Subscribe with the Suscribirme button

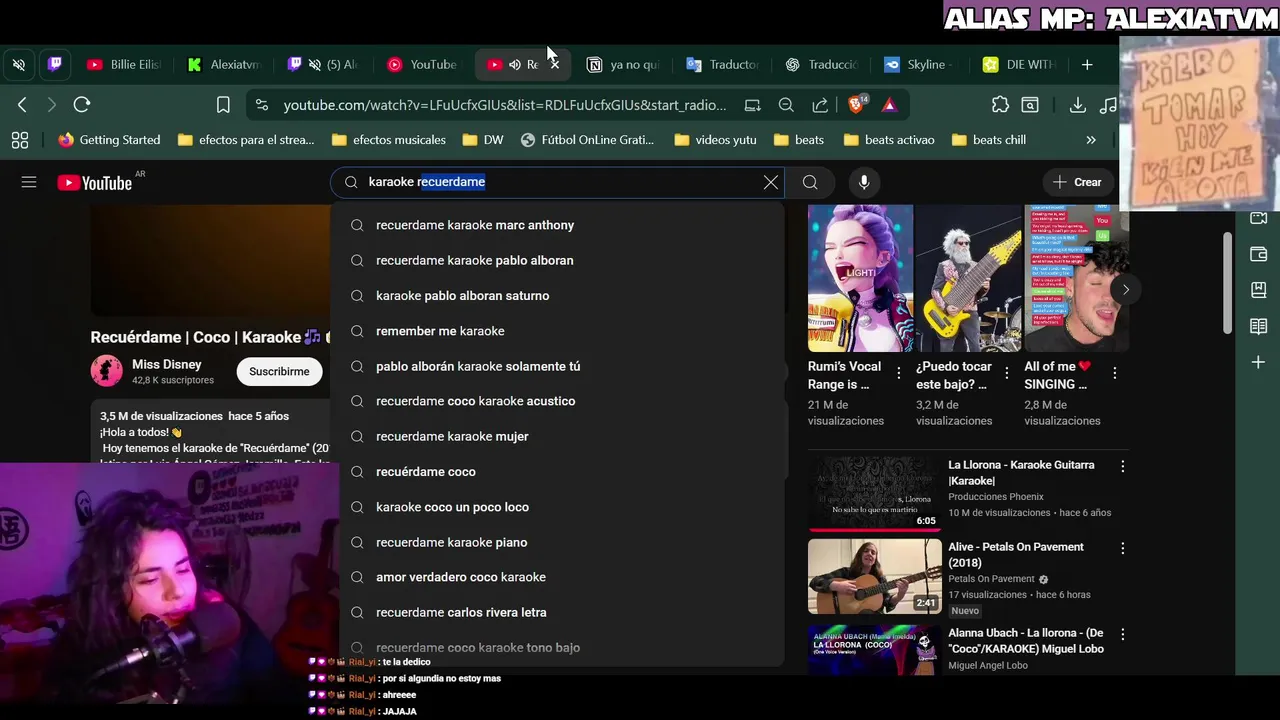tap(279, 371)
